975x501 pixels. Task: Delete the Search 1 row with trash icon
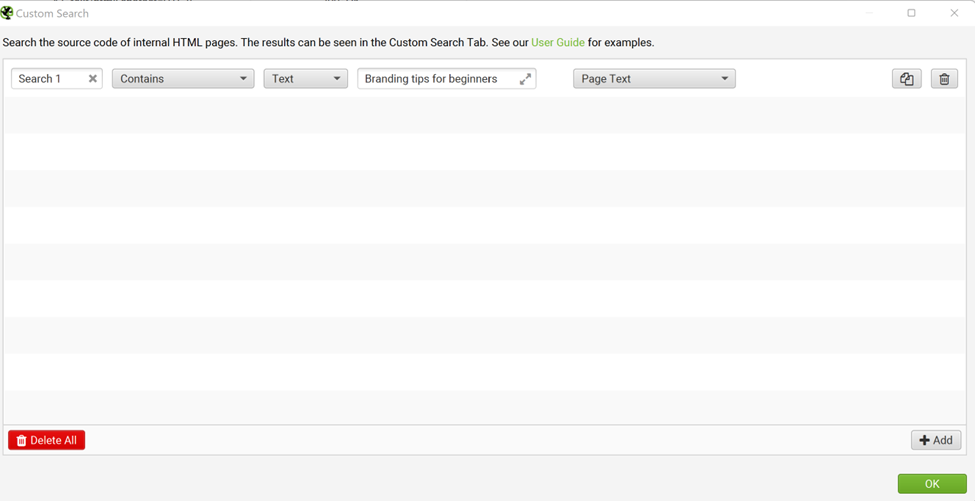click(944, 79)
